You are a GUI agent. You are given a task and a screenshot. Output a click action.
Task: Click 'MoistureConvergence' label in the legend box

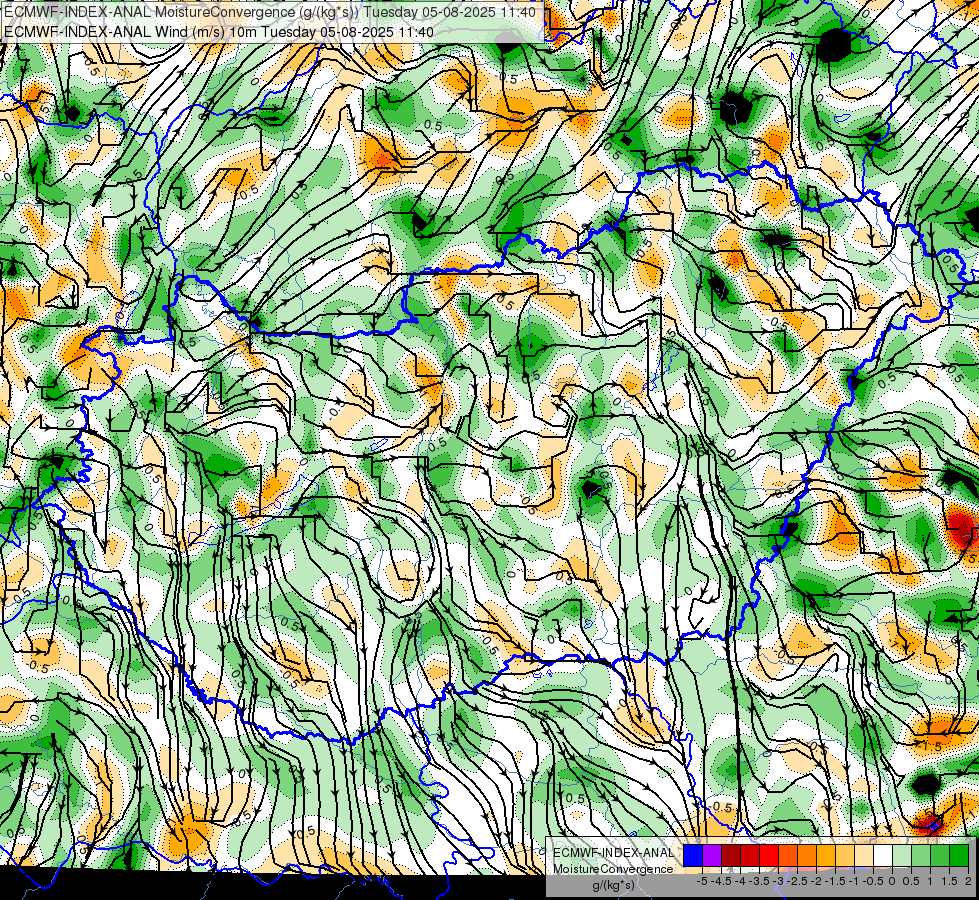613,869
